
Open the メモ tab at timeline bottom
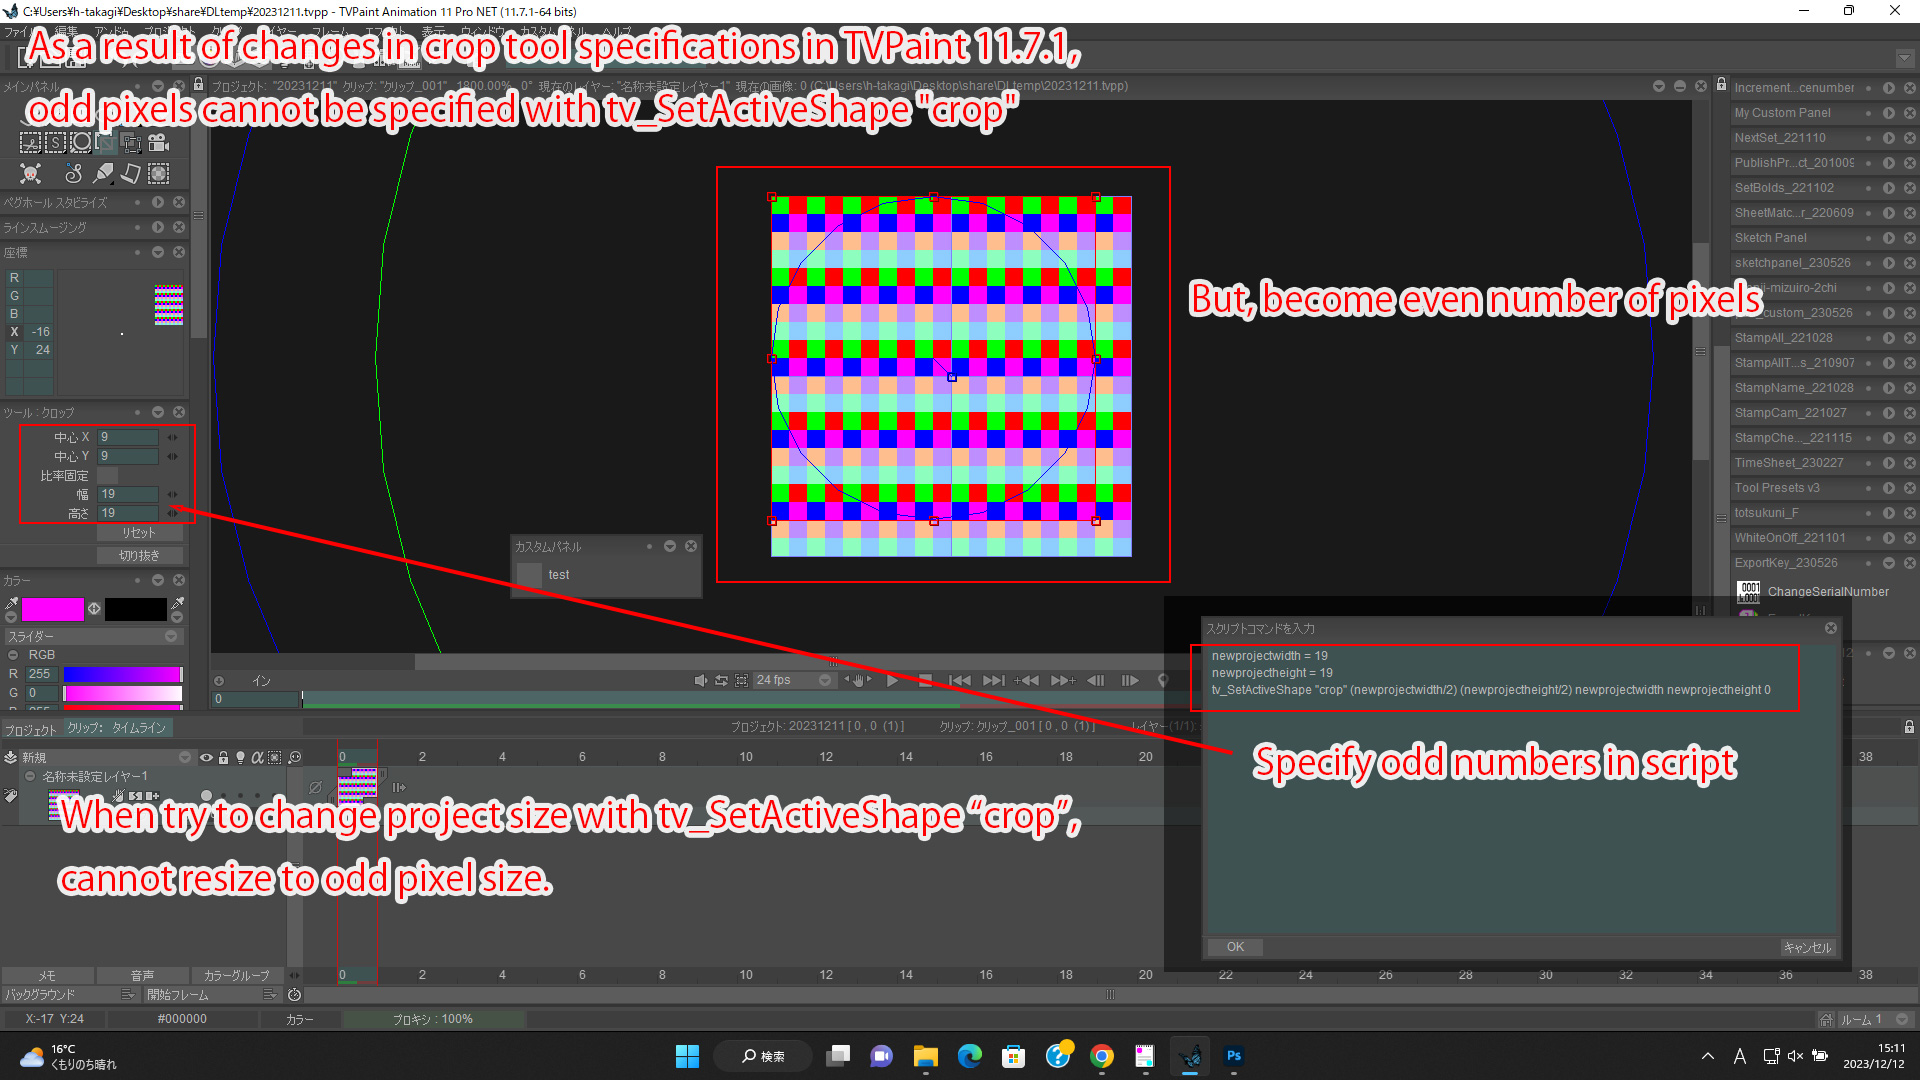[47, 975]
